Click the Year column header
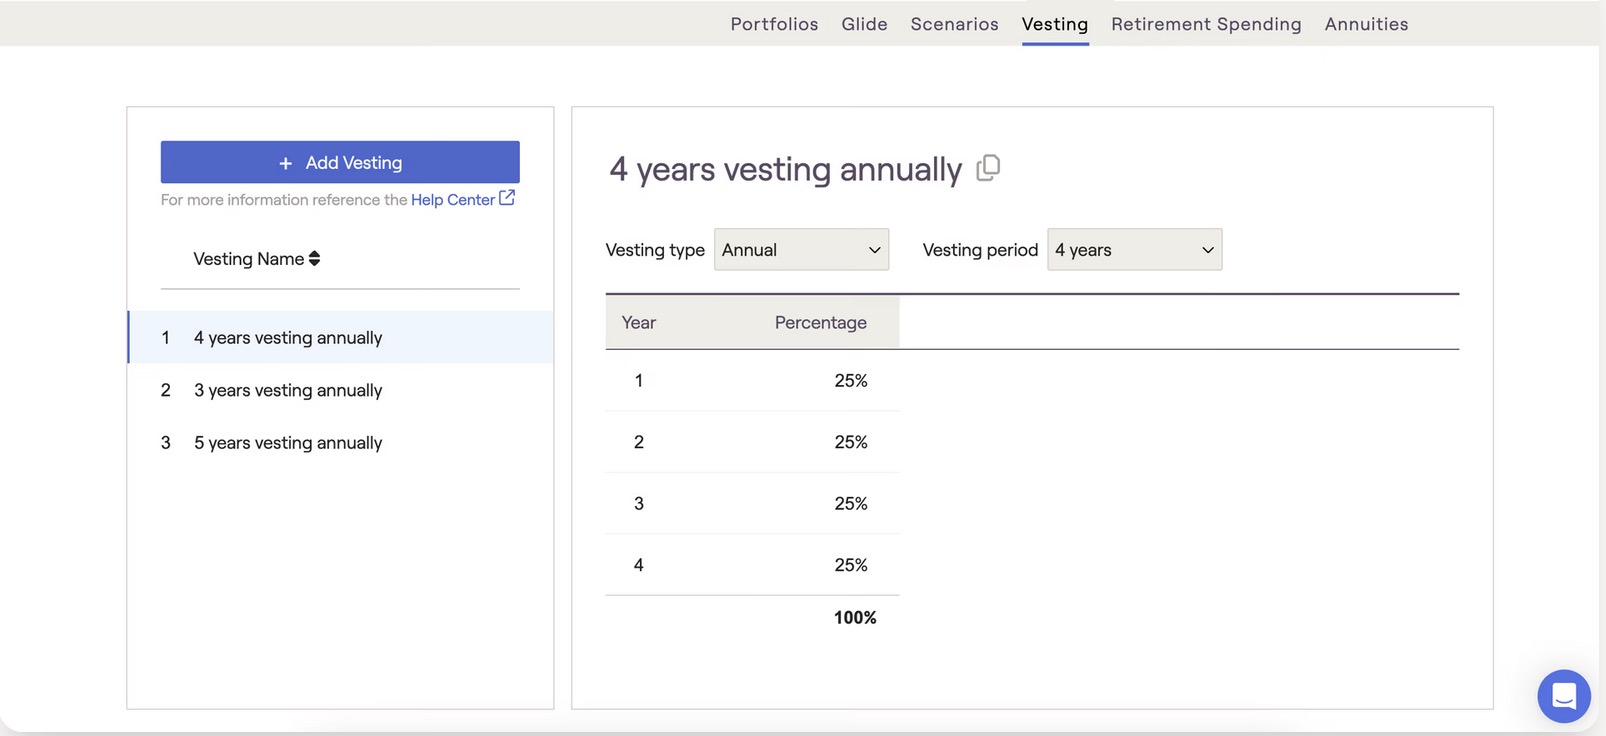The height and width of the screenshot is (736, 1606). coord(639,323)
